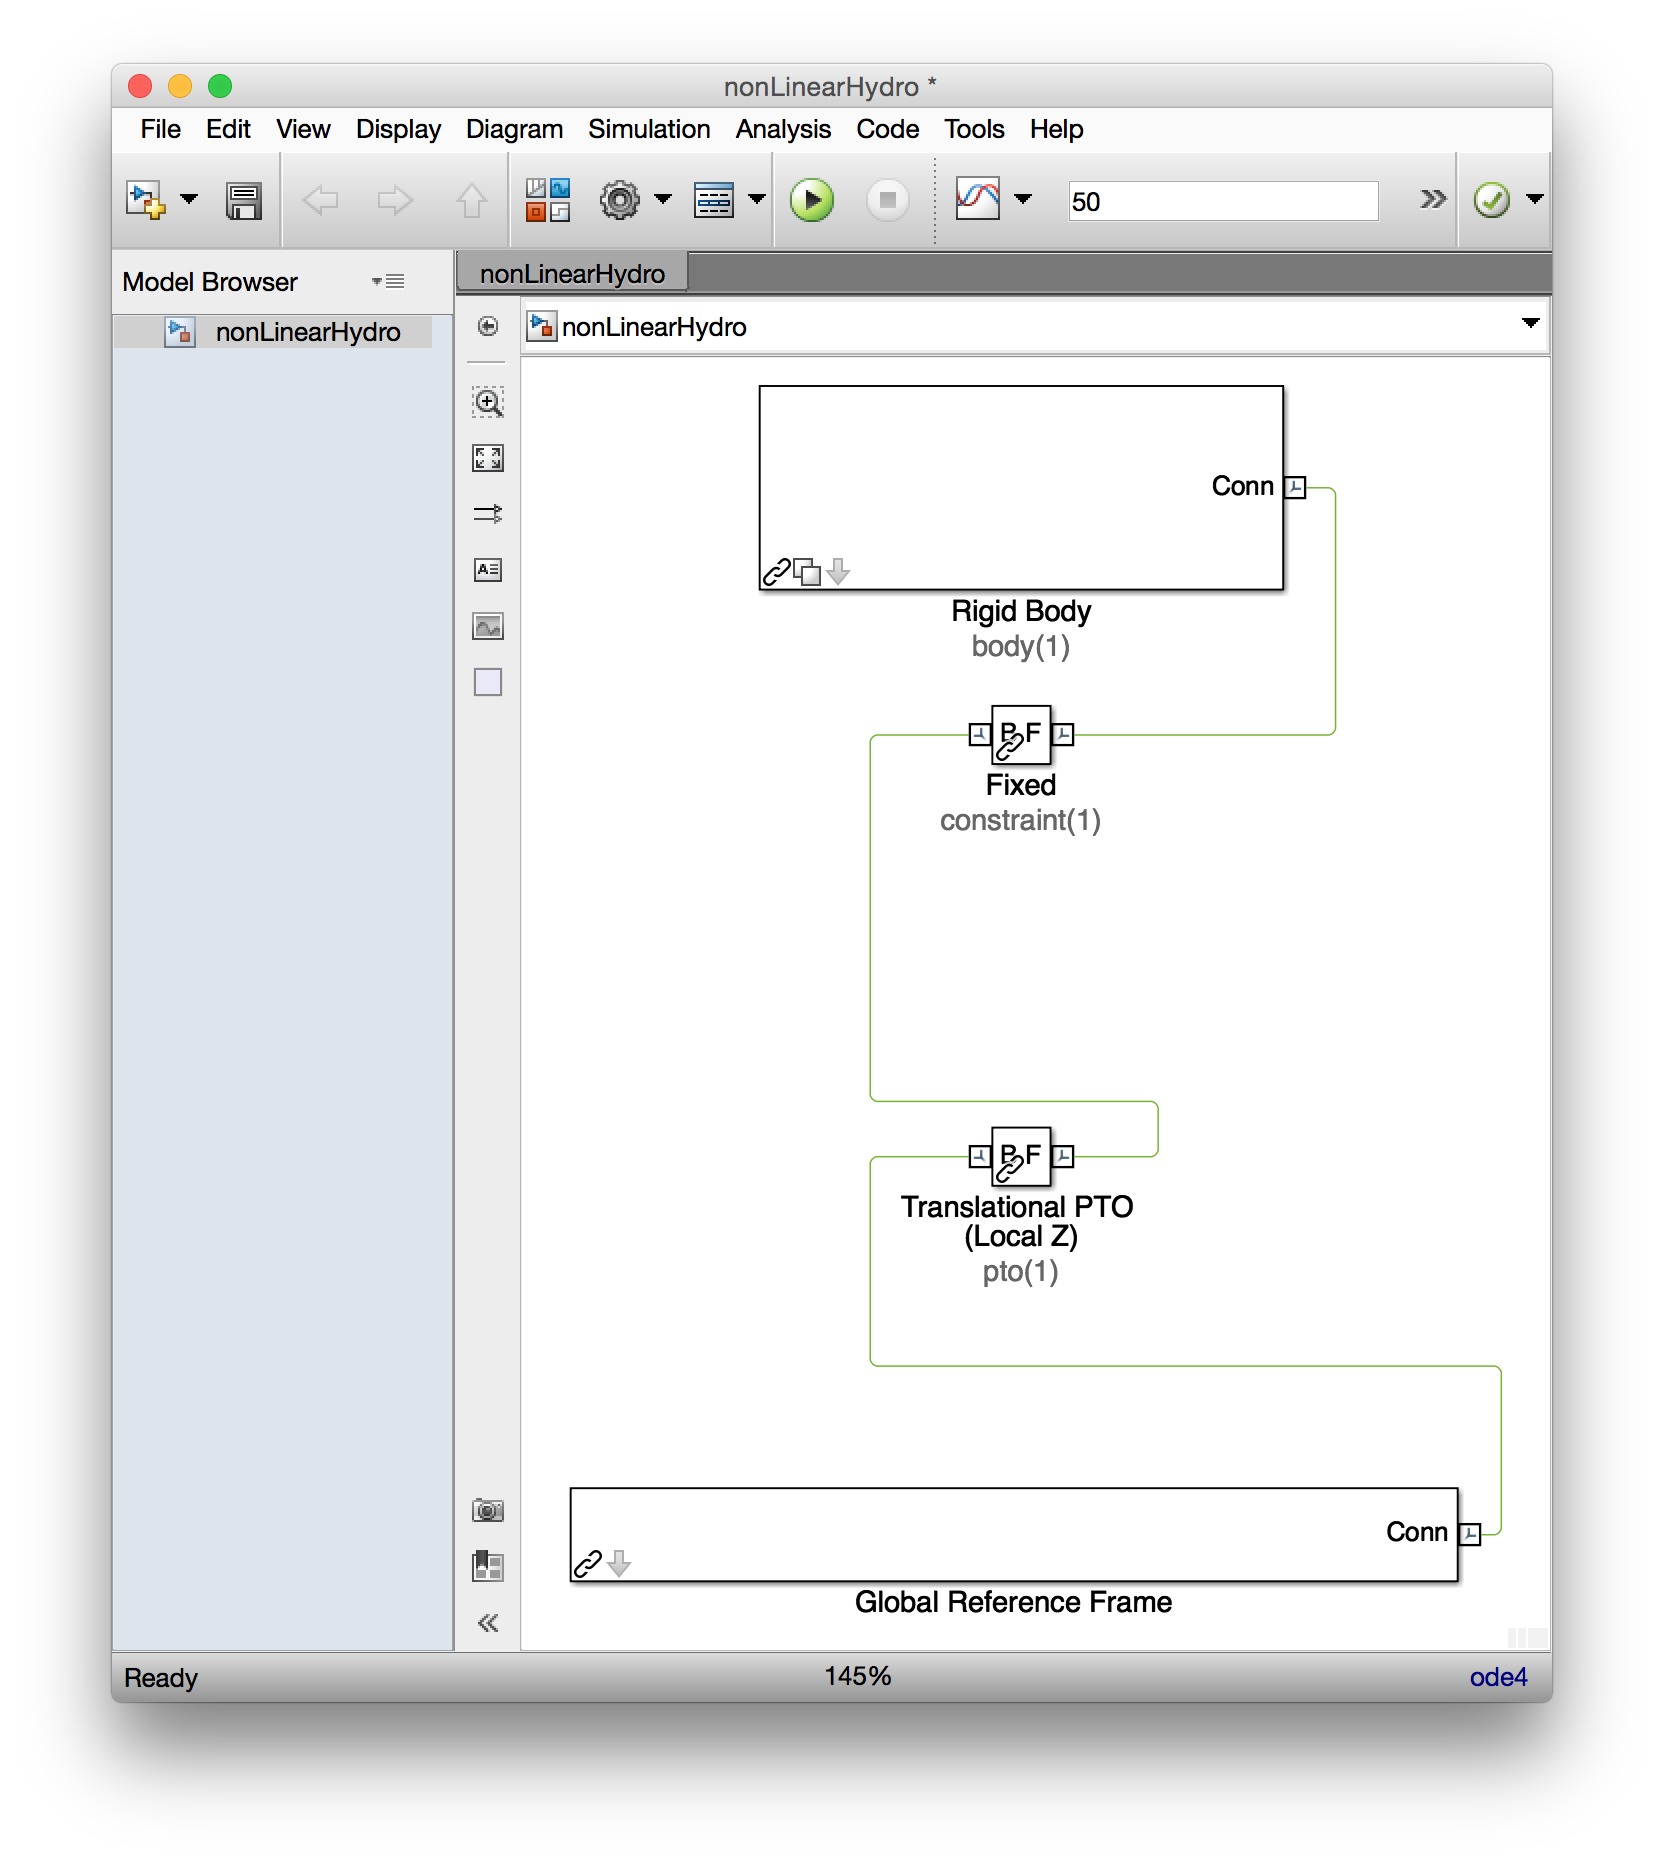Expand the Model Advisor dropdown arrow
This screenshot has height=1862, width=1664.
pos(1535,199)
